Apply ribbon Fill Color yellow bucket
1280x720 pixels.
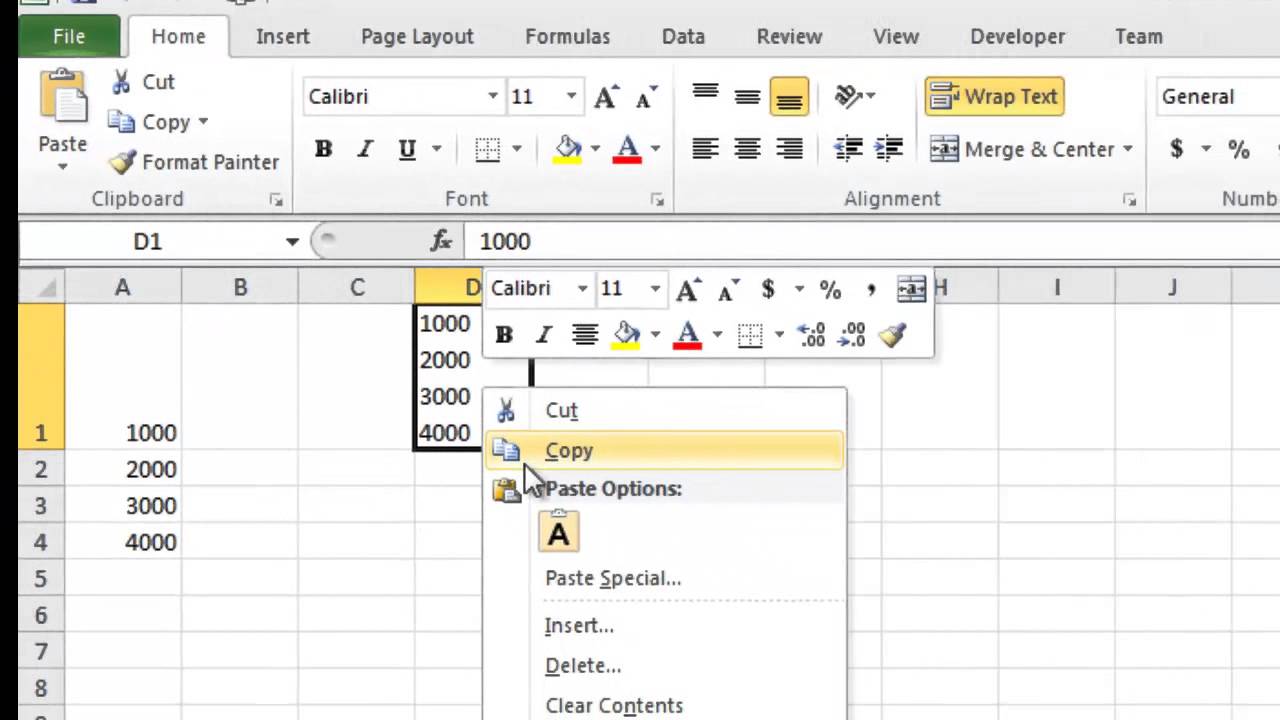(x=568, y=150)
